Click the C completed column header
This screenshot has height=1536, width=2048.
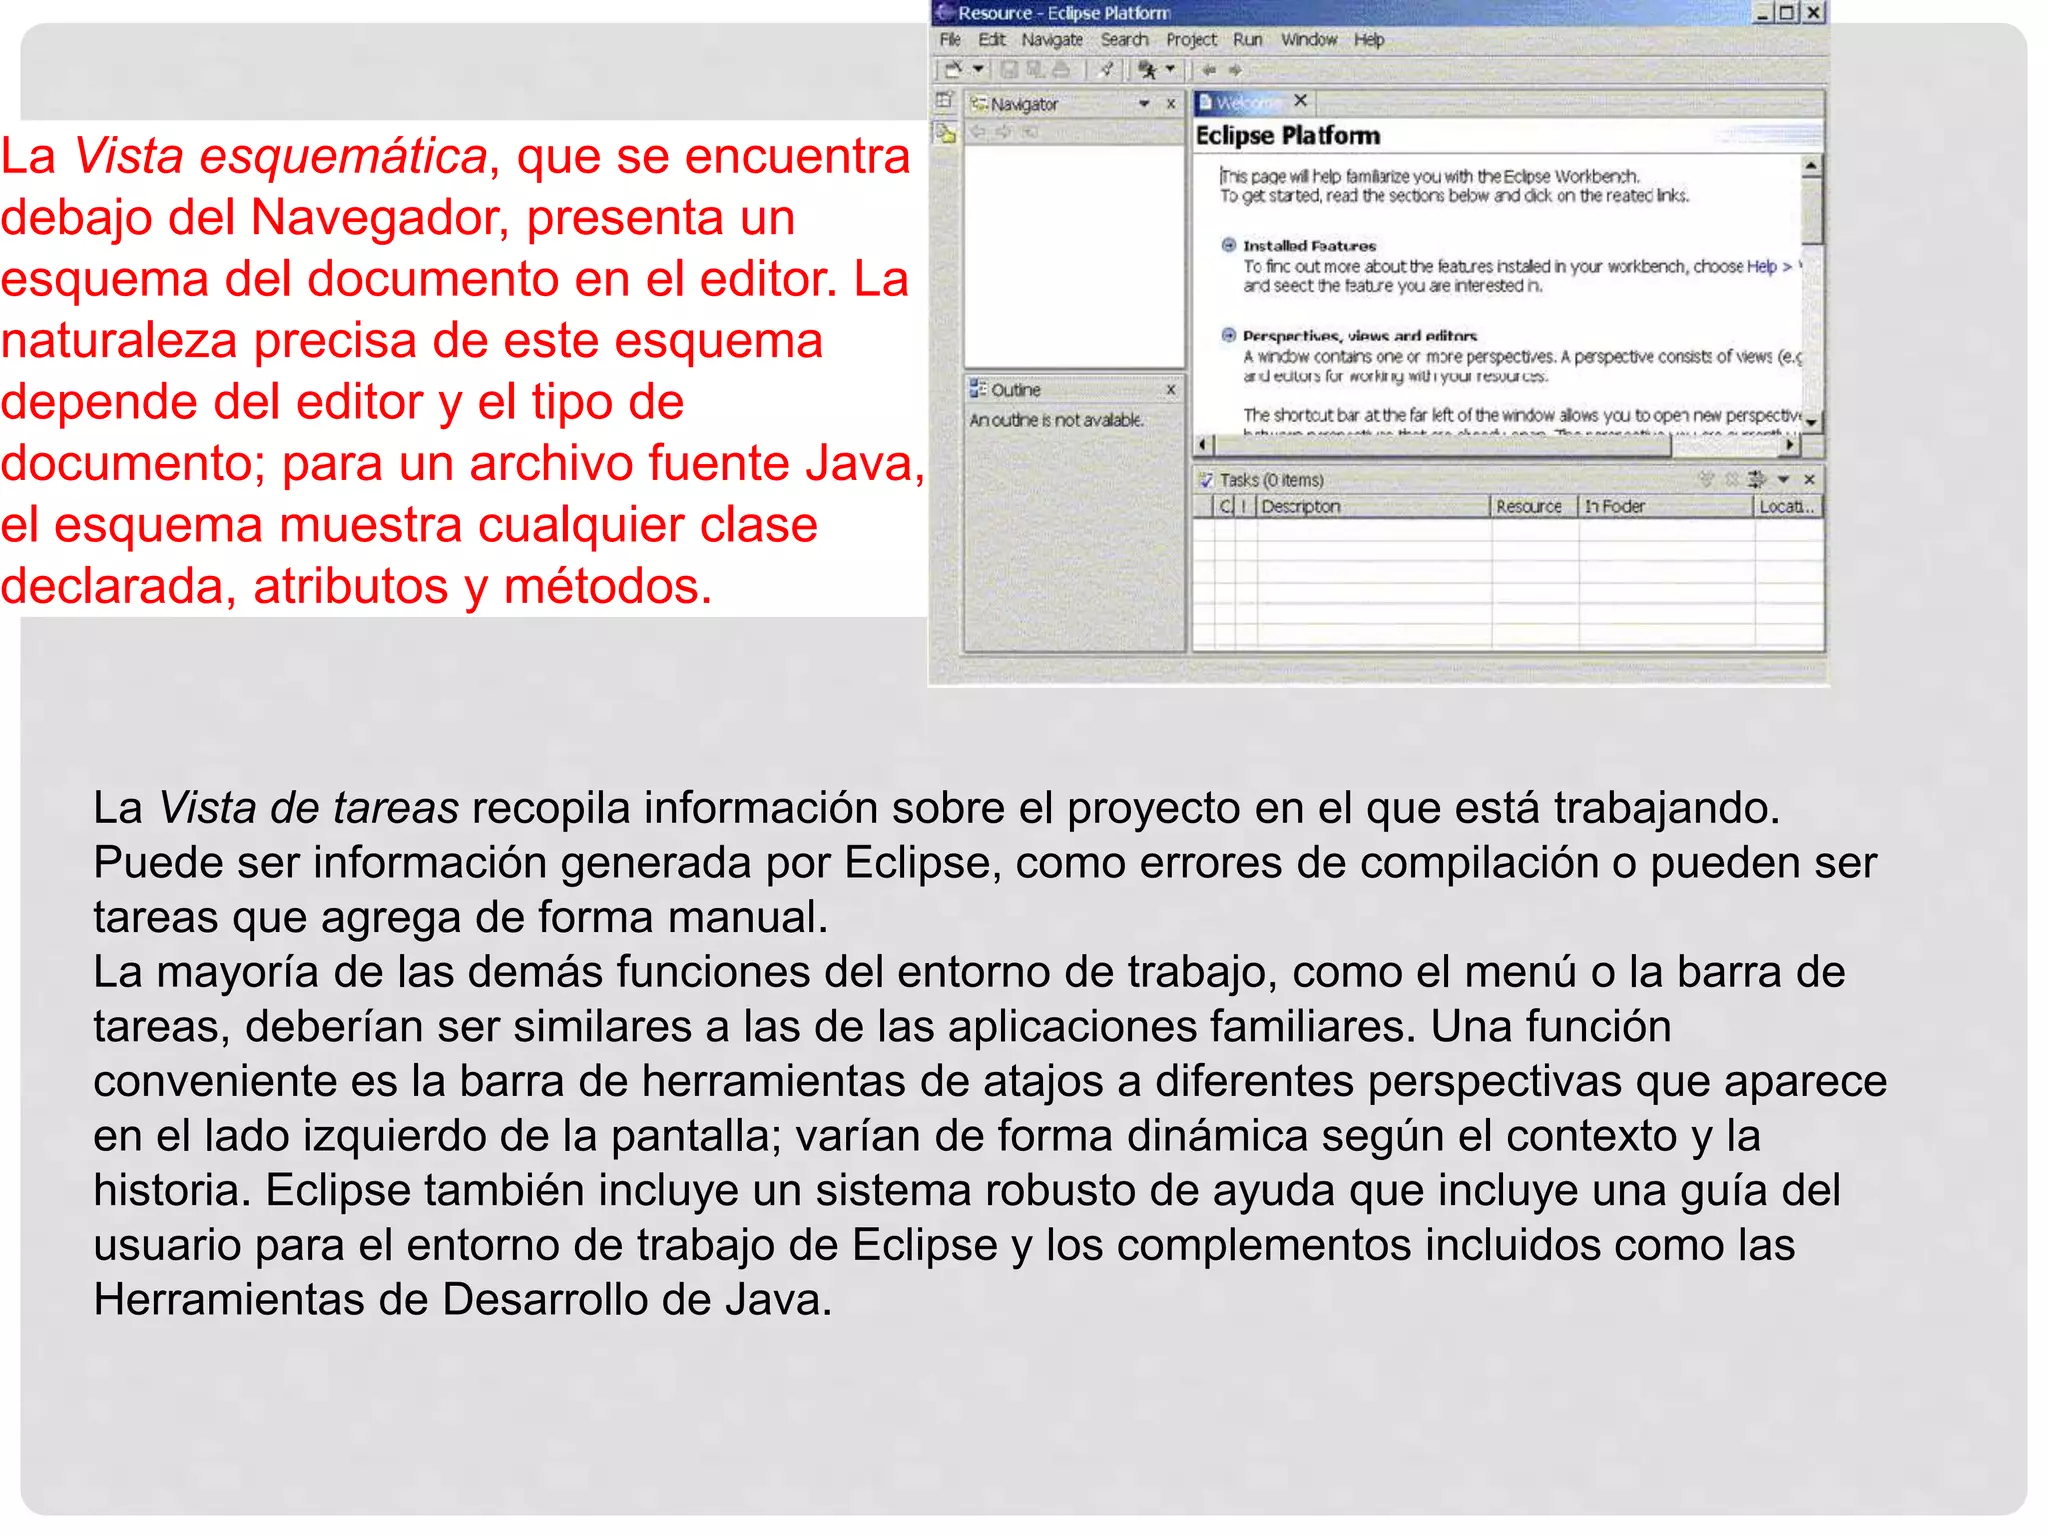[1225, 507]
